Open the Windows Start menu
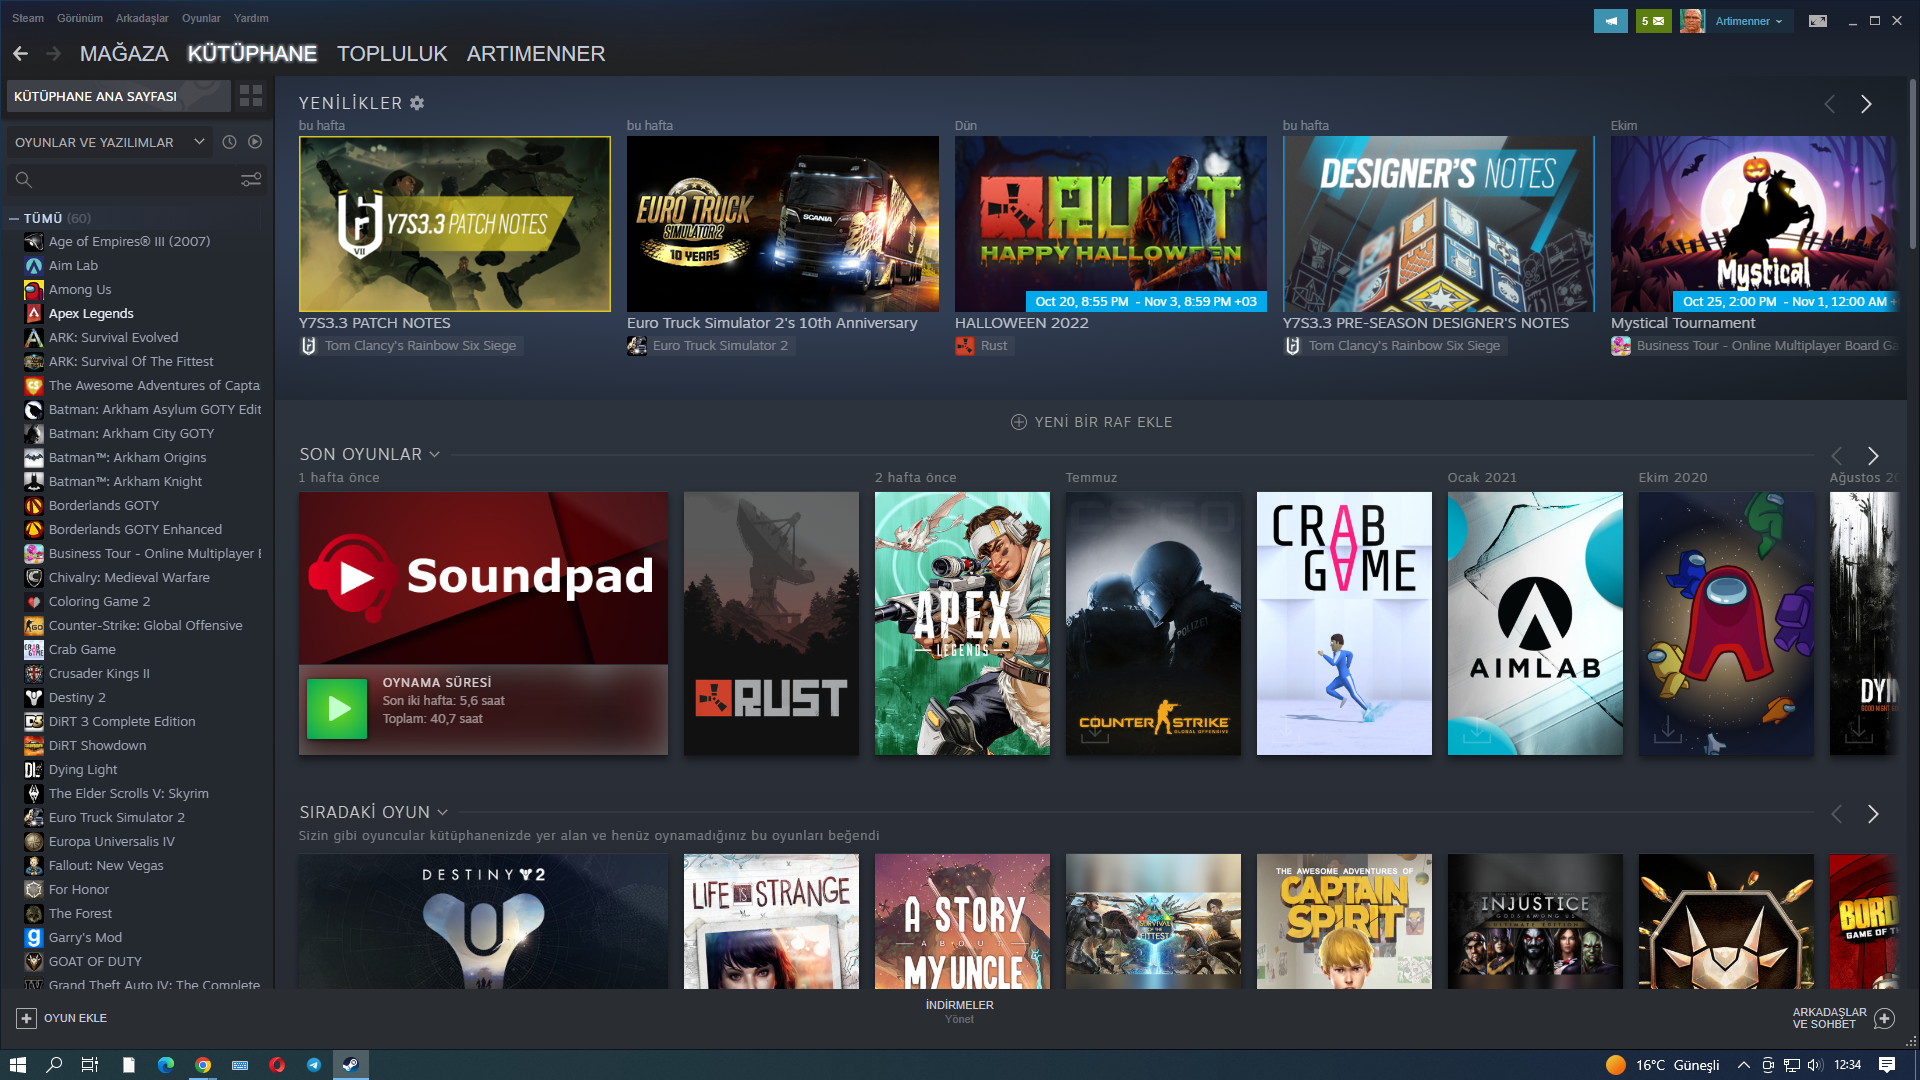The height and width of the screenshot is (1080, 1920). click(18, 1065)
